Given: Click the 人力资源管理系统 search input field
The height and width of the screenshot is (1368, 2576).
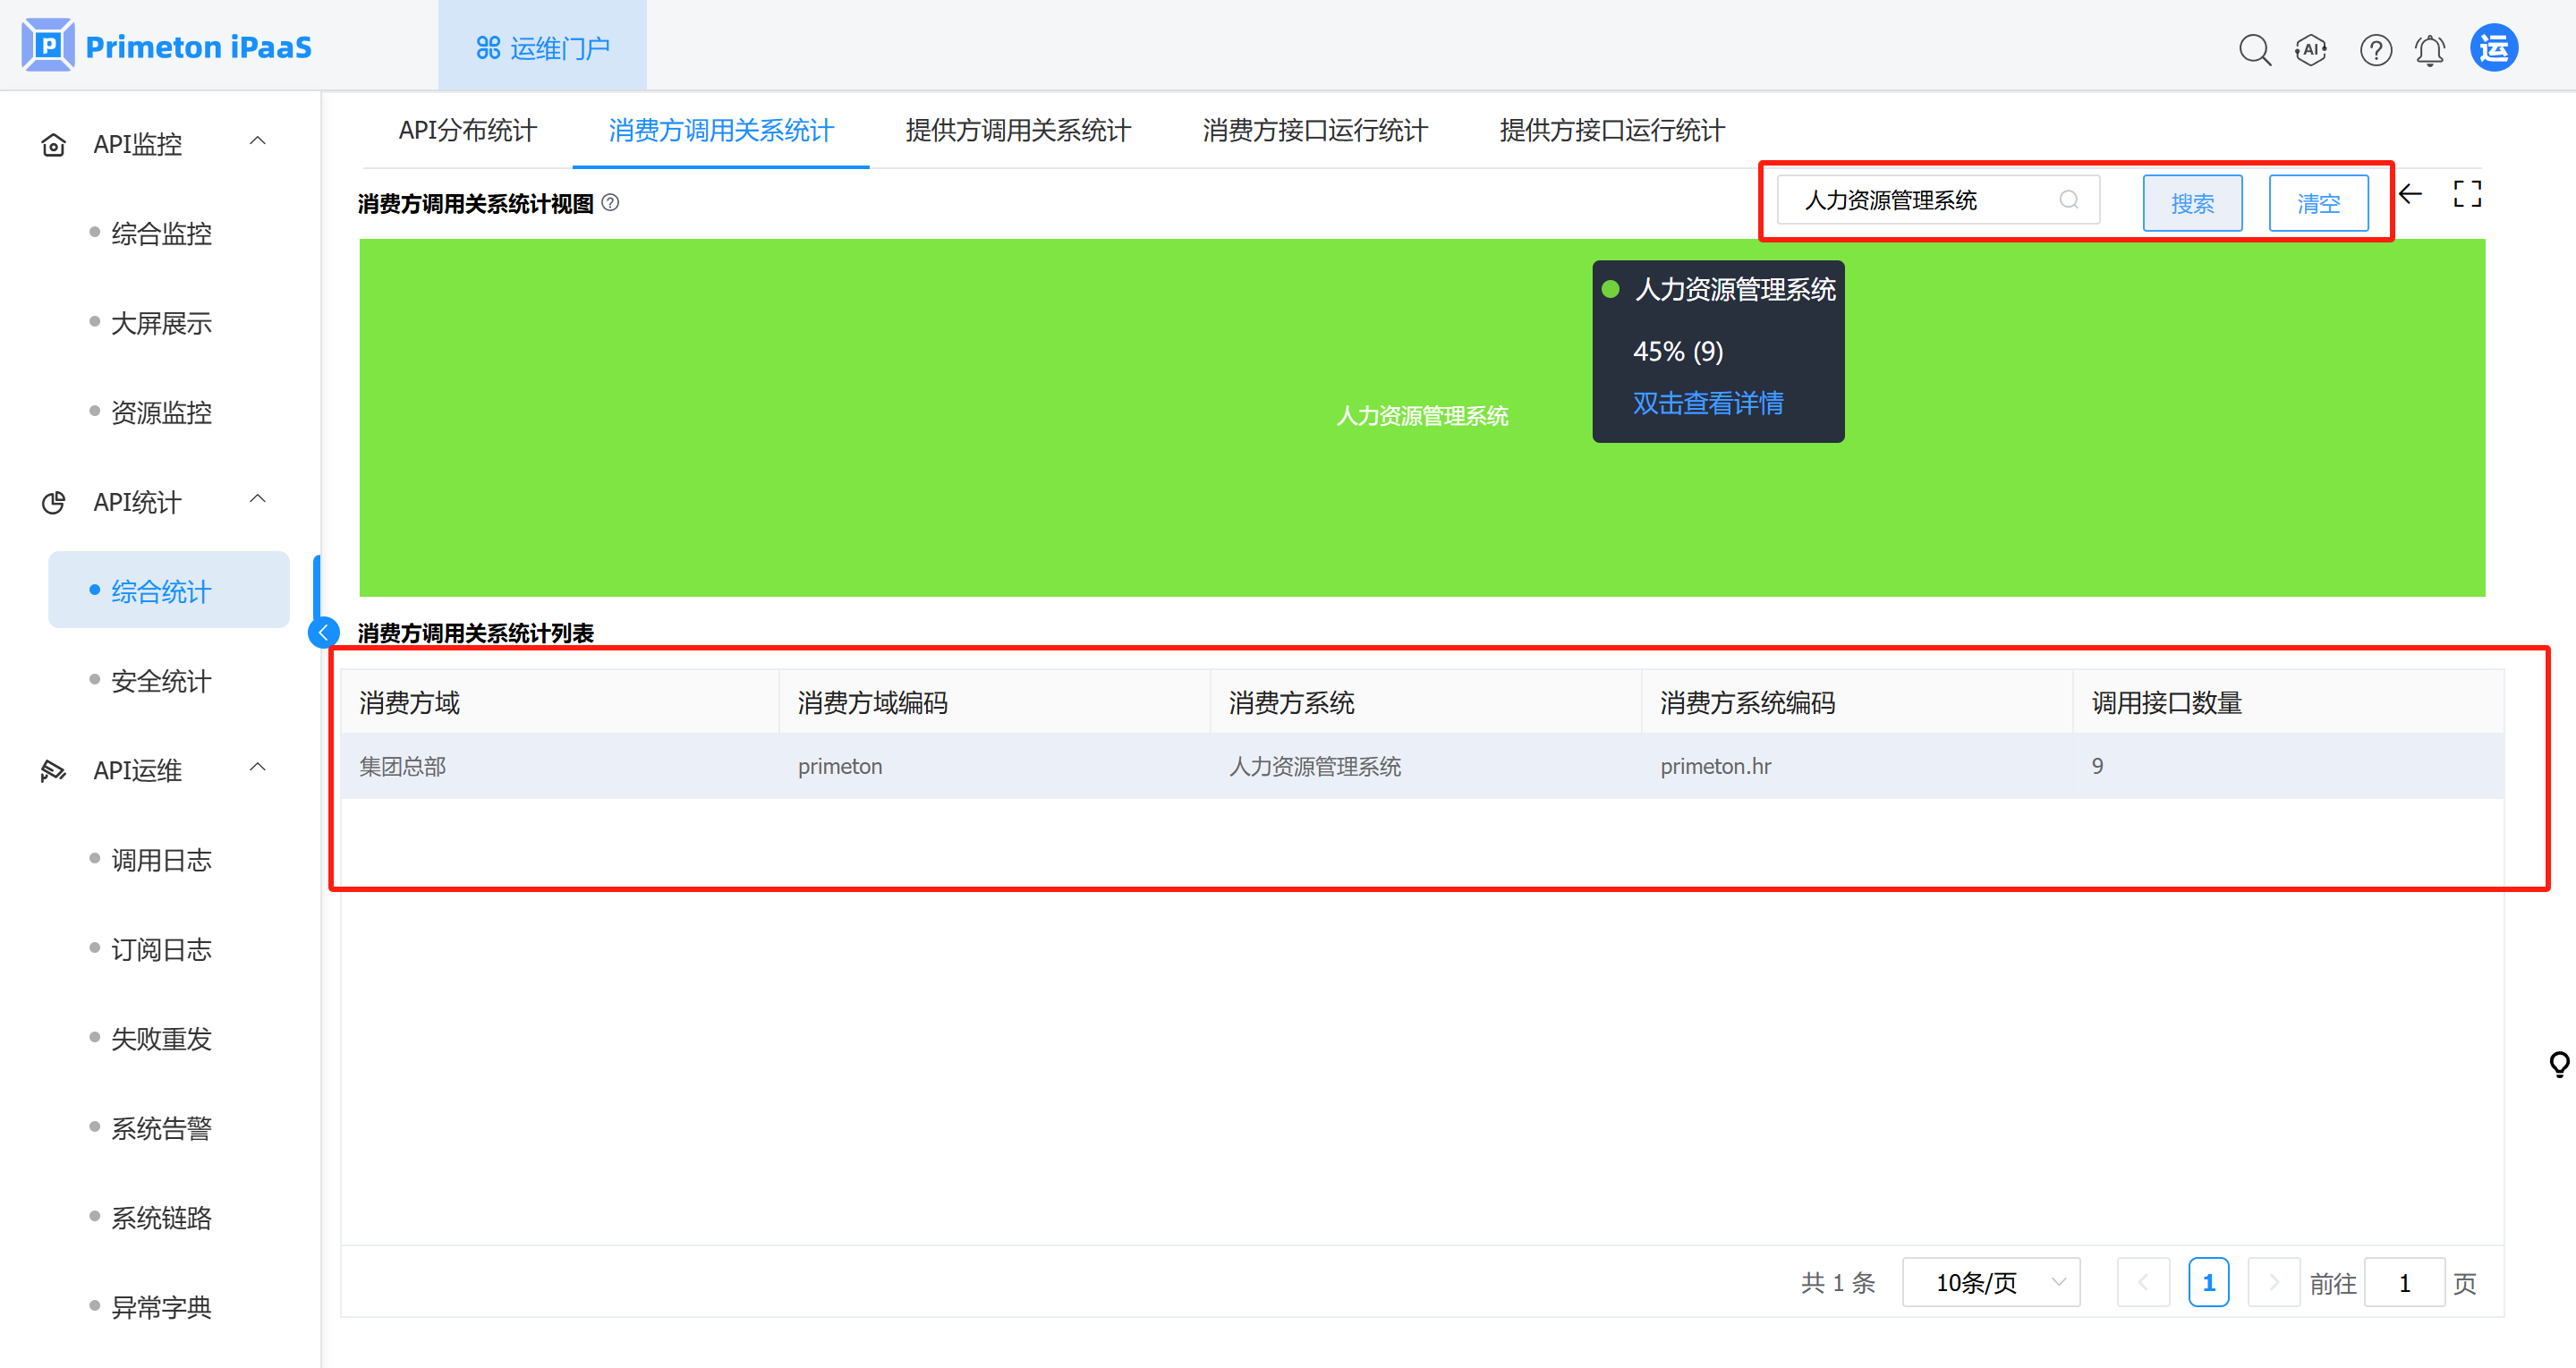Looking at the screenshot, I should click(x=1920, y=201).
